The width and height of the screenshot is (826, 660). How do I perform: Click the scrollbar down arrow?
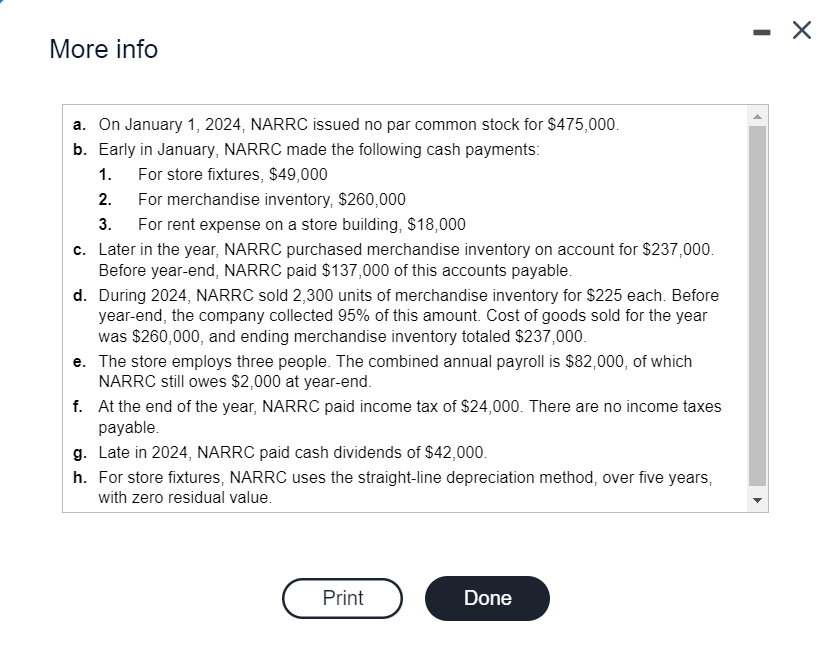tap(758, 501)
